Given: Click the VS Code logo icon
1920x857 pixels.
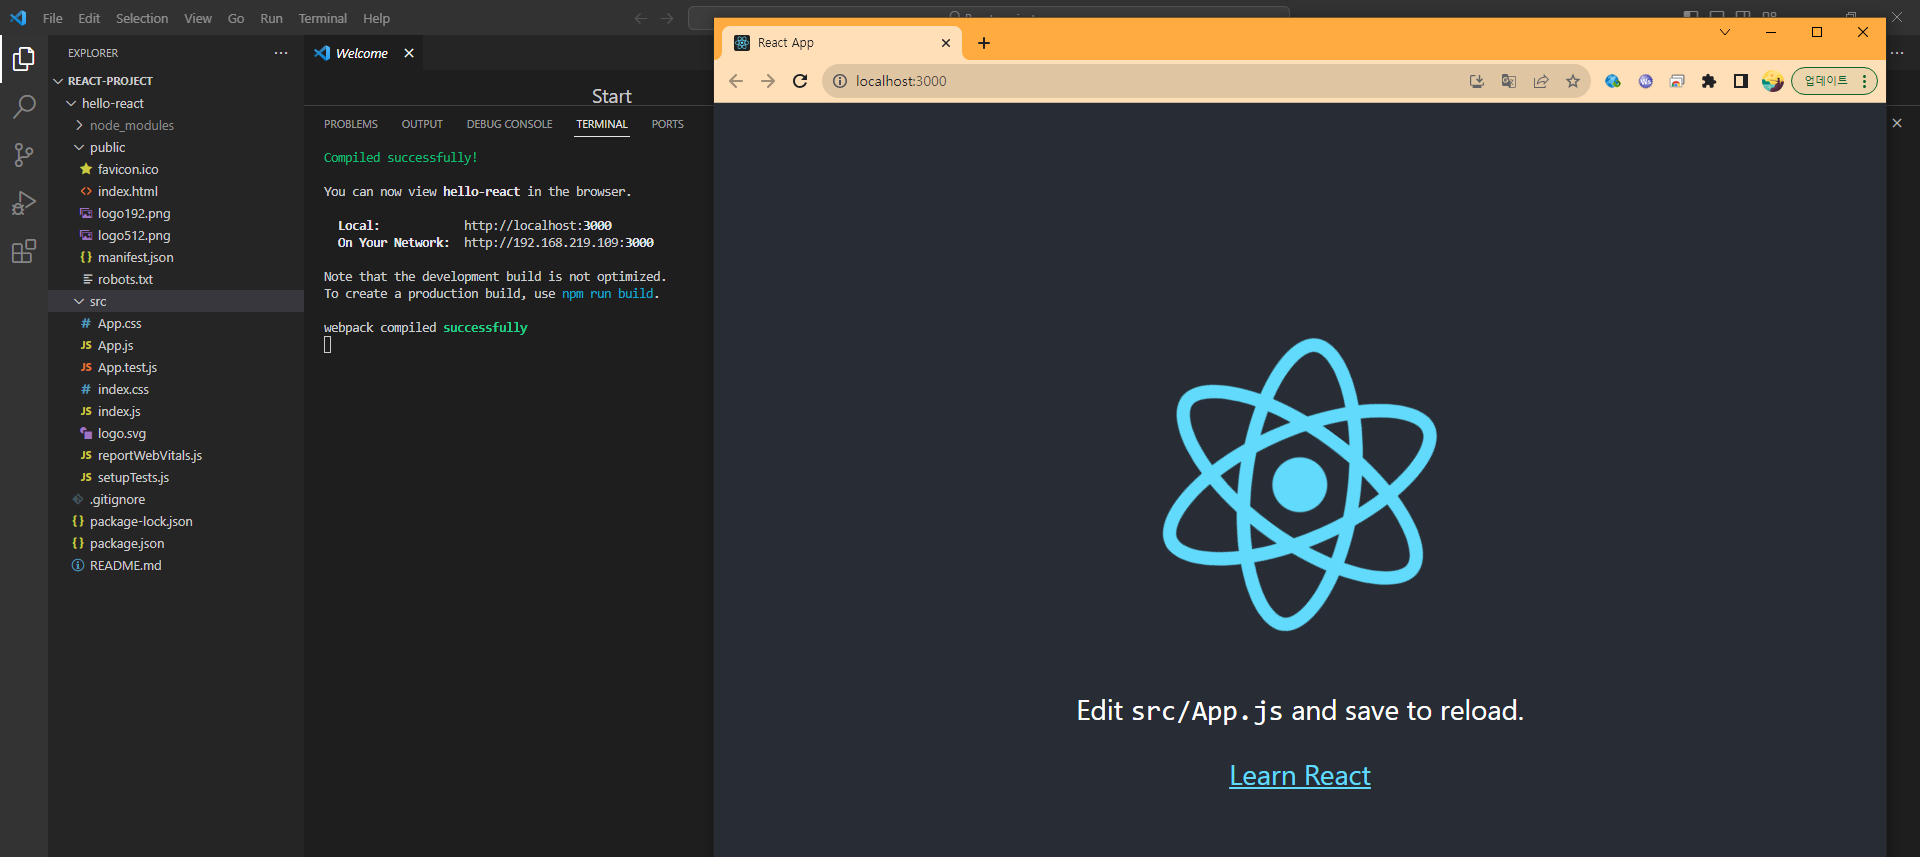Looking at the screenshot, I should (x=18, y=18).
